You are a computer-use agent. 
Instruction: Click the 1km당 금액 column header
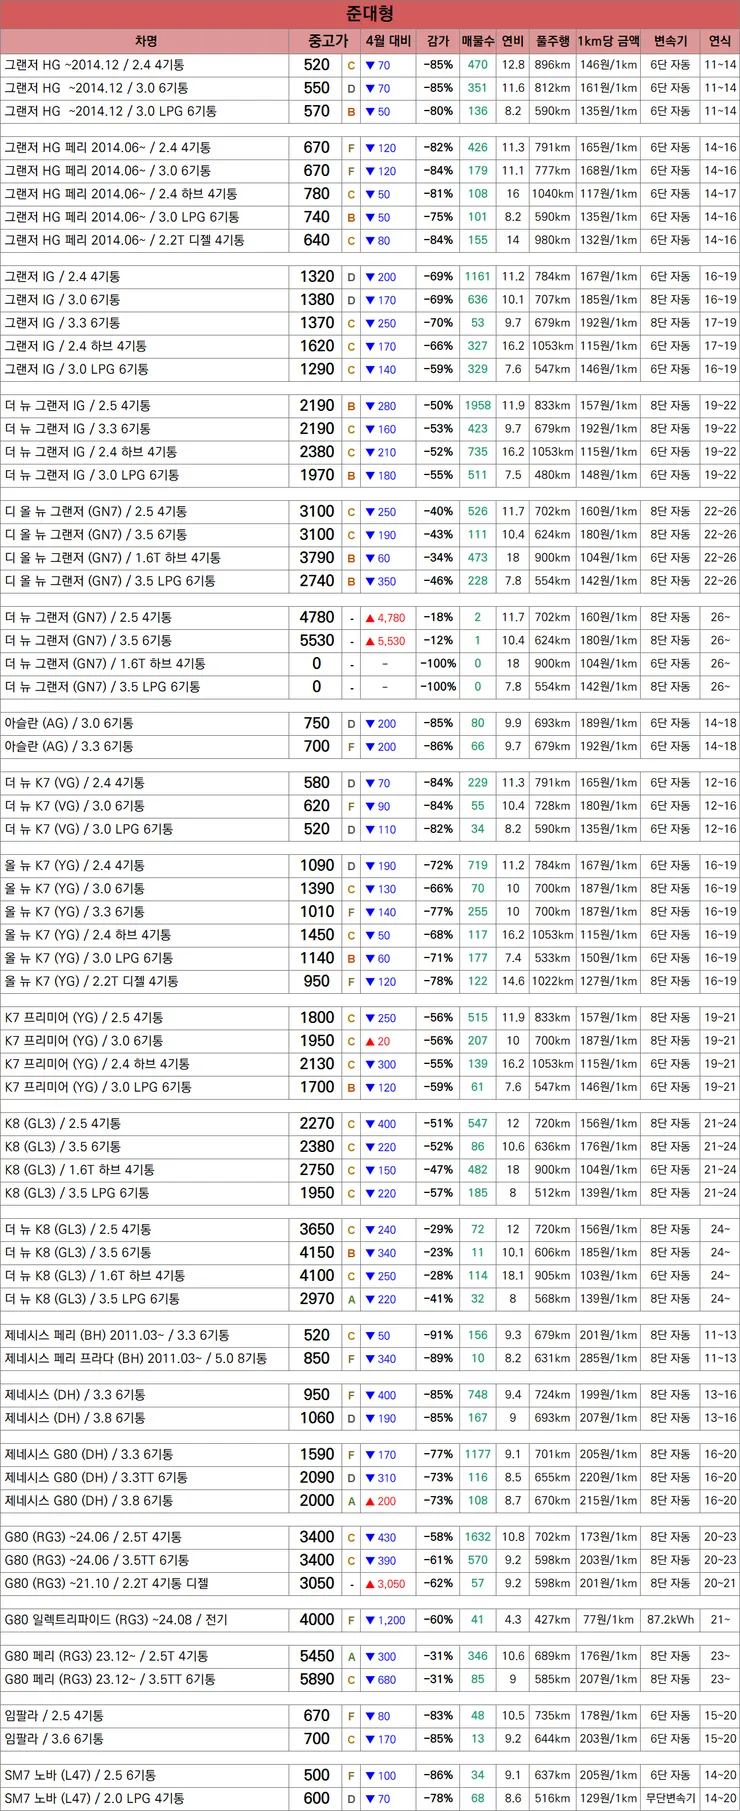pyautogui.click(x=609, y=41)
